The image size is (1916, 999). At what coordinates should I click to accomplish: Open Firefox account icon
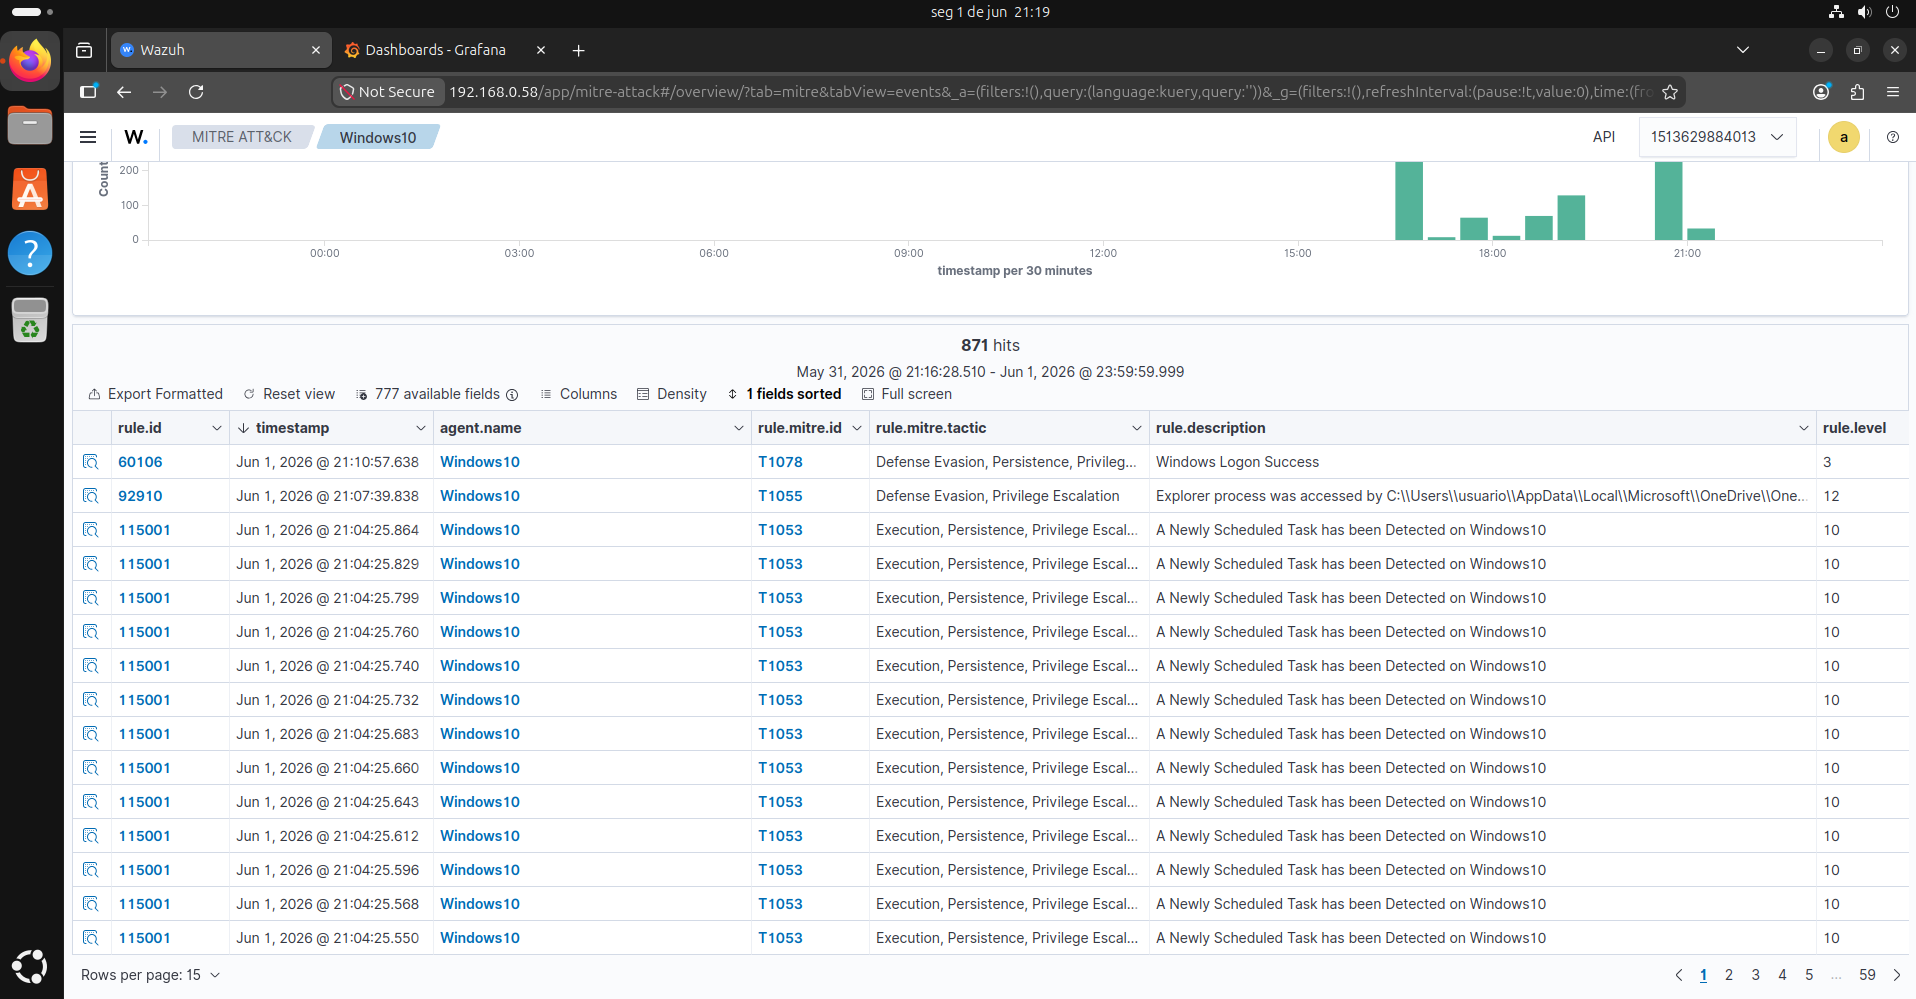1821,92
